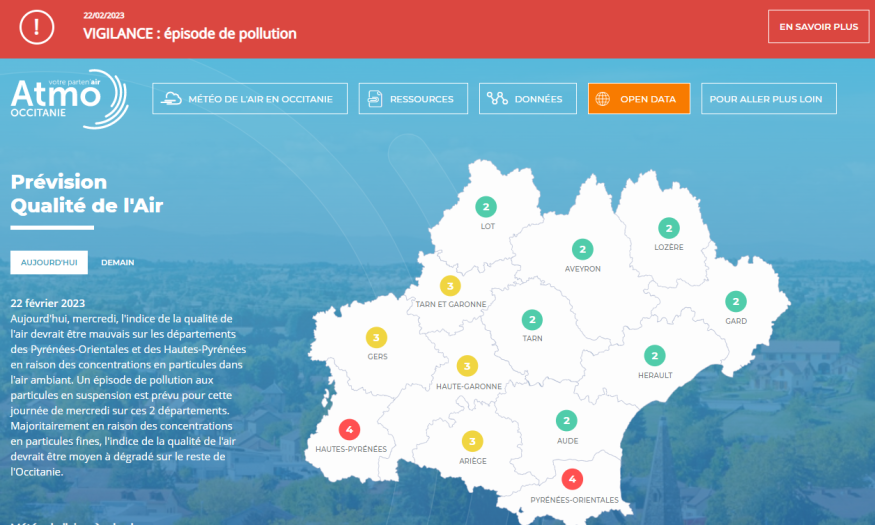
Task: Open Pour aller plus loin menu
Action: 768,99
